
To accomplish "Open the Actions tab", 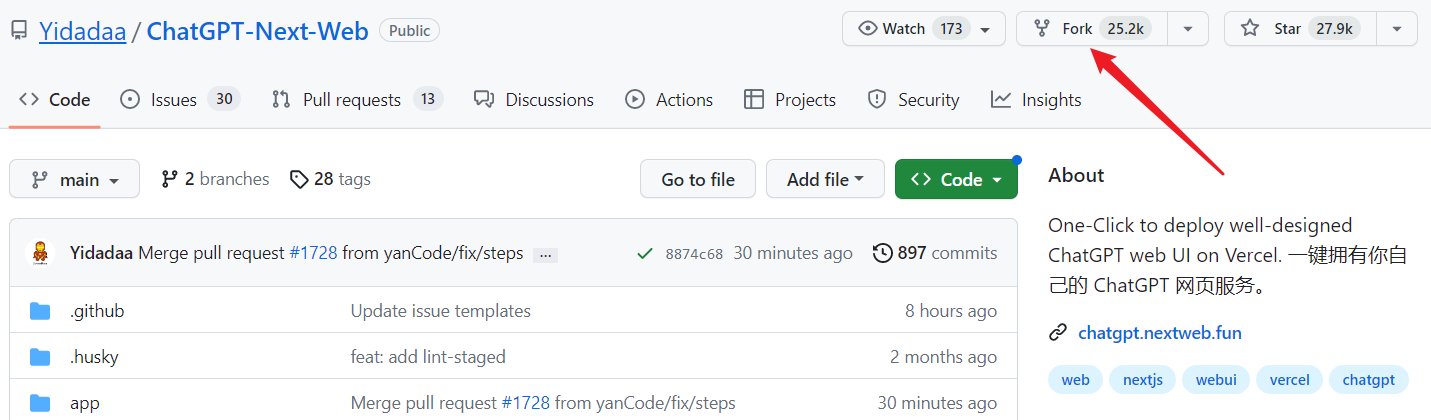I will tap(669, 100).
